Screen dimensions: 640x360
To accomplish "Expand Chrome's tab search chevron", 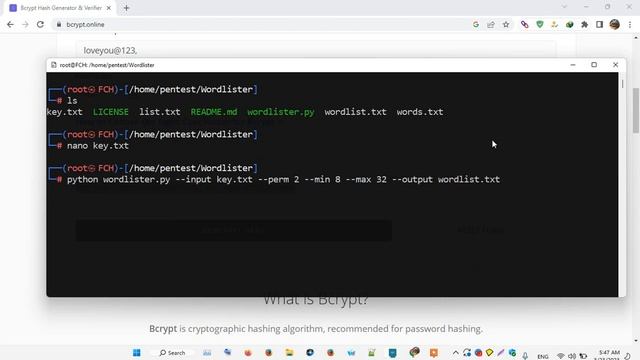I will coord(564,7).
